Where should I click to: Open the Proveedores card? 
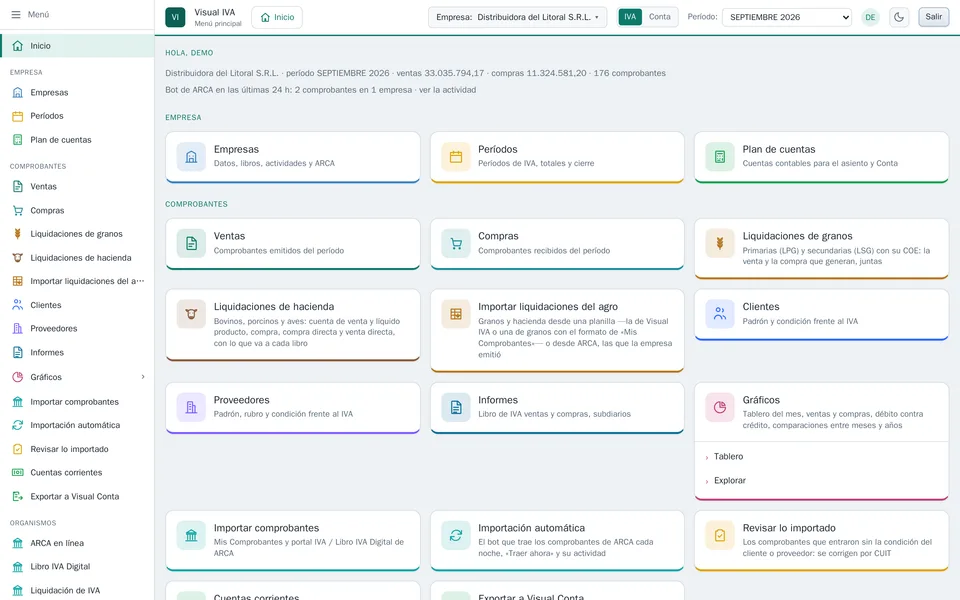[293, 408]
